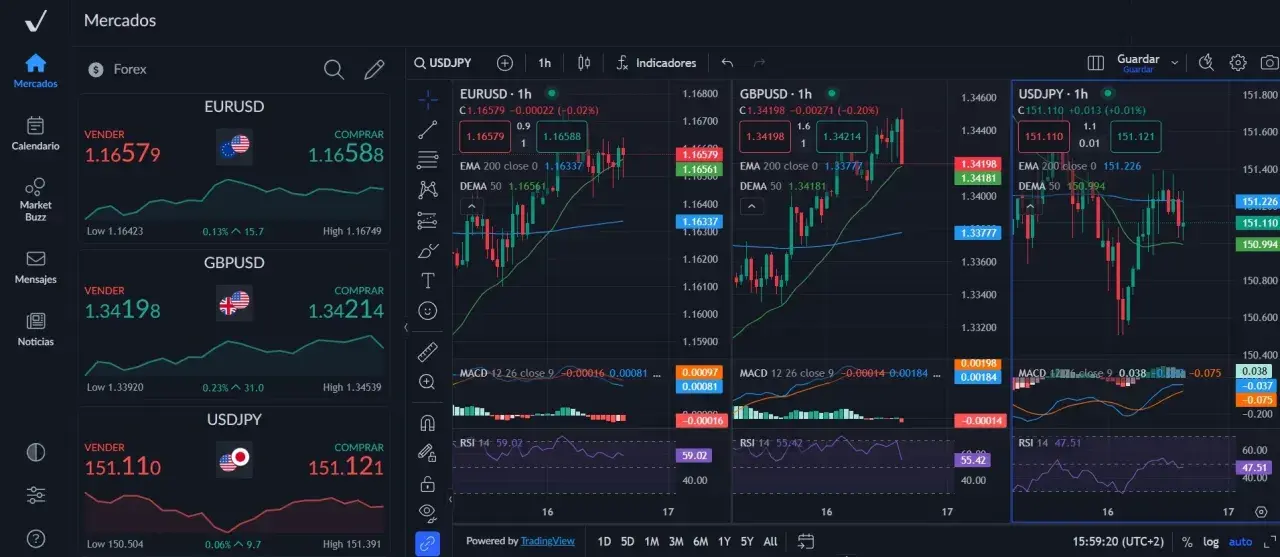Open the go to date calendar icon

point(805,541)
